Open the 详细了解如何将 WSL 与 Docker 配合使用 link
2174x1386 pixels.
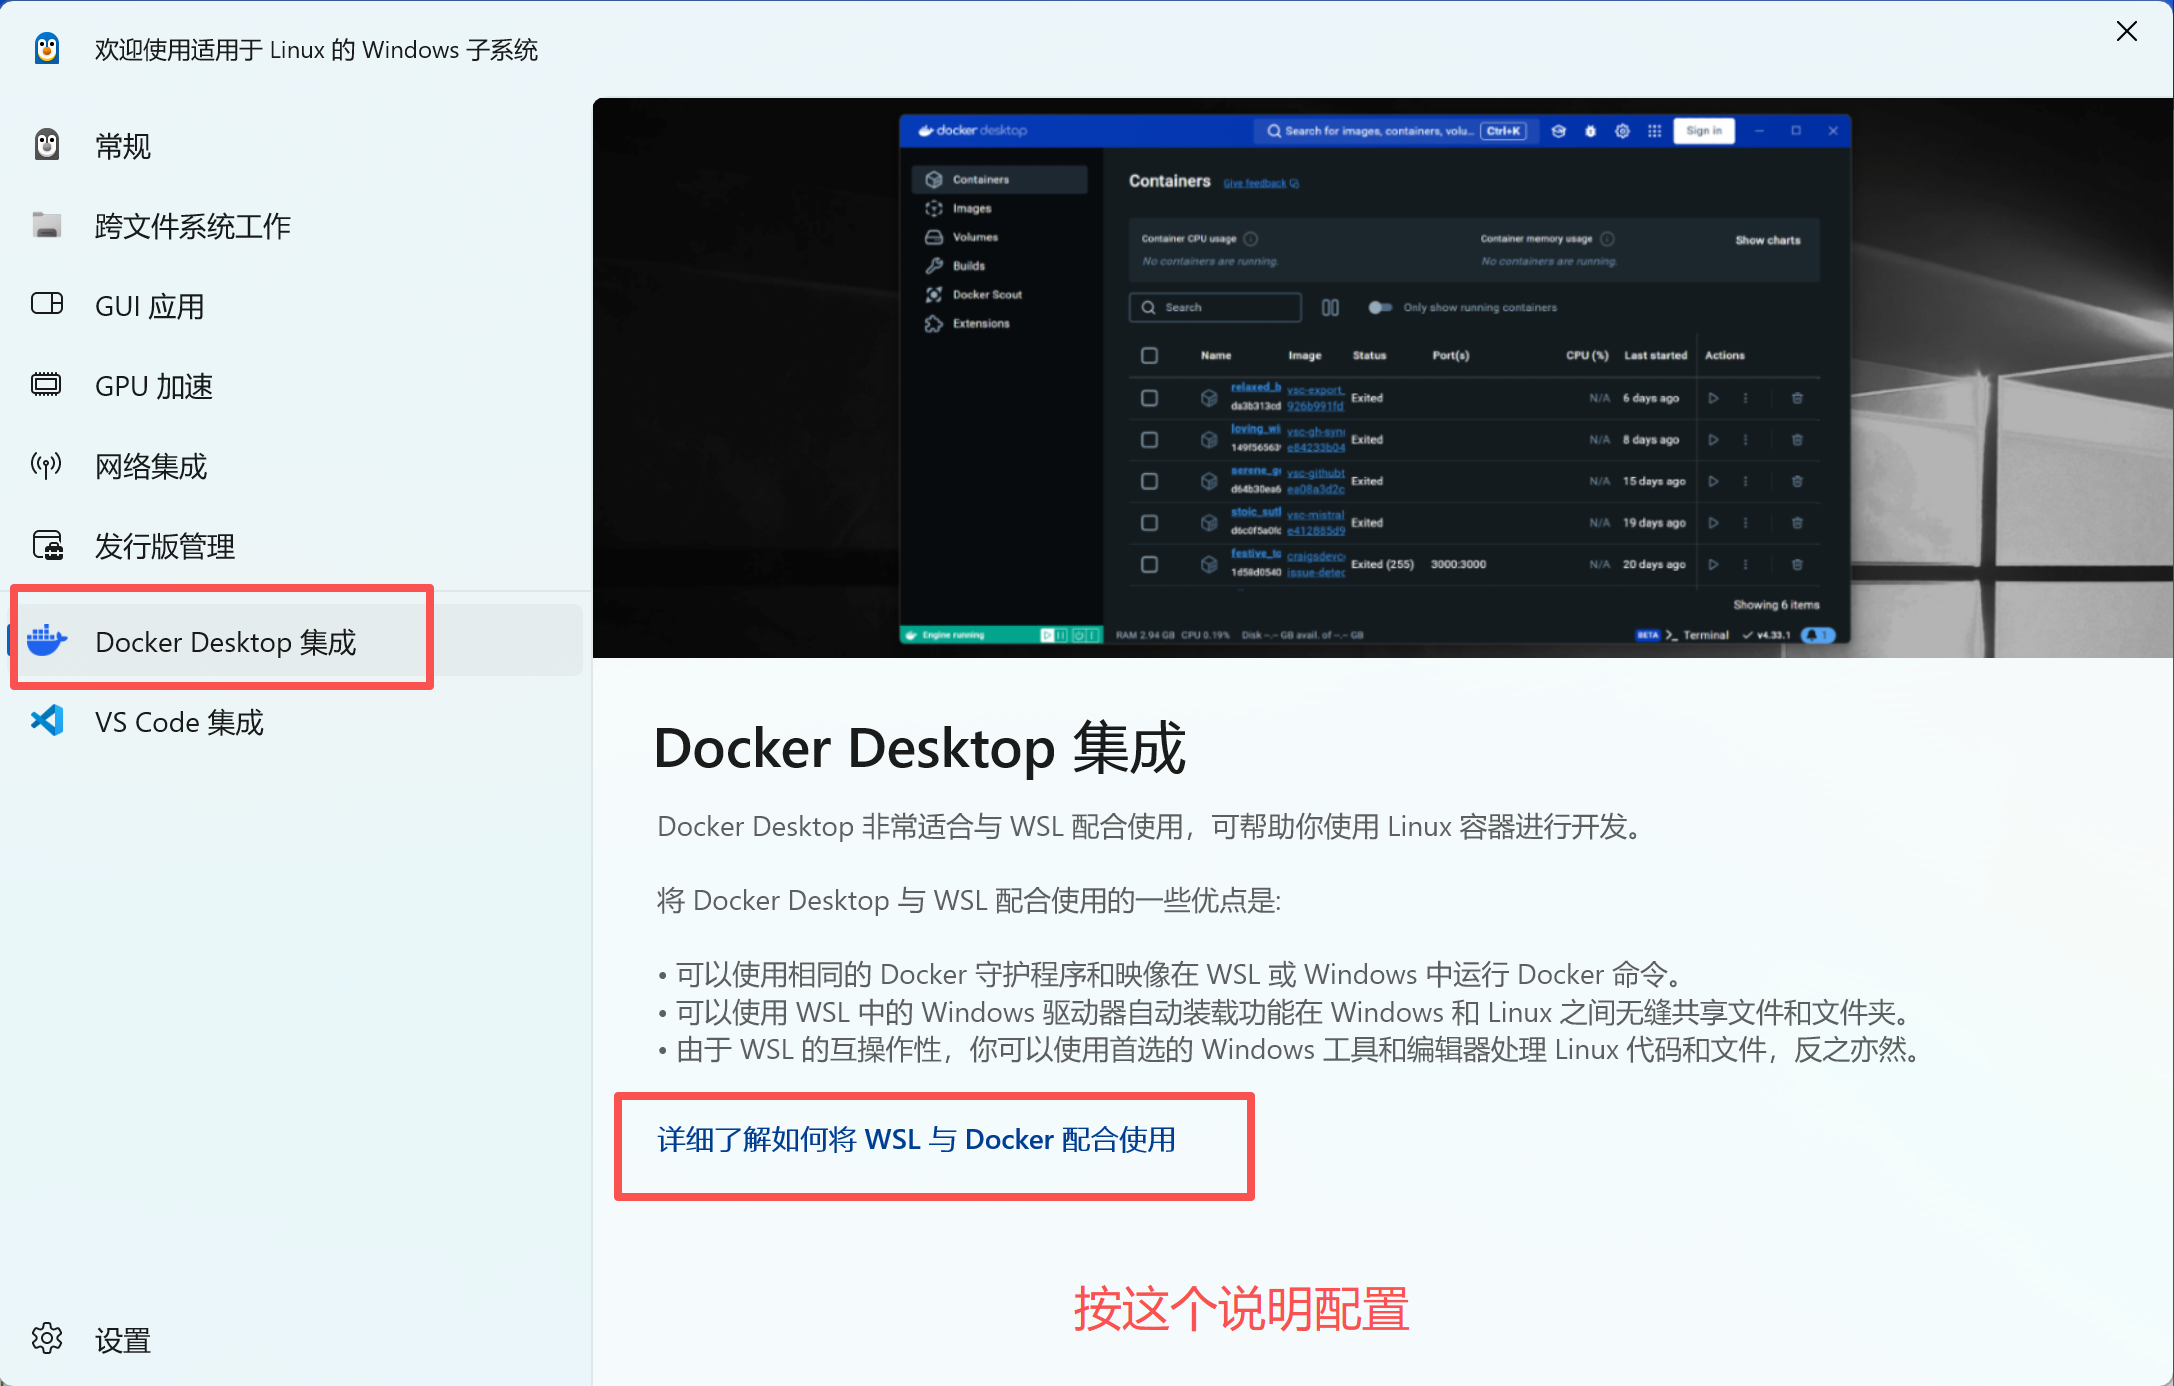(916, 1140)
